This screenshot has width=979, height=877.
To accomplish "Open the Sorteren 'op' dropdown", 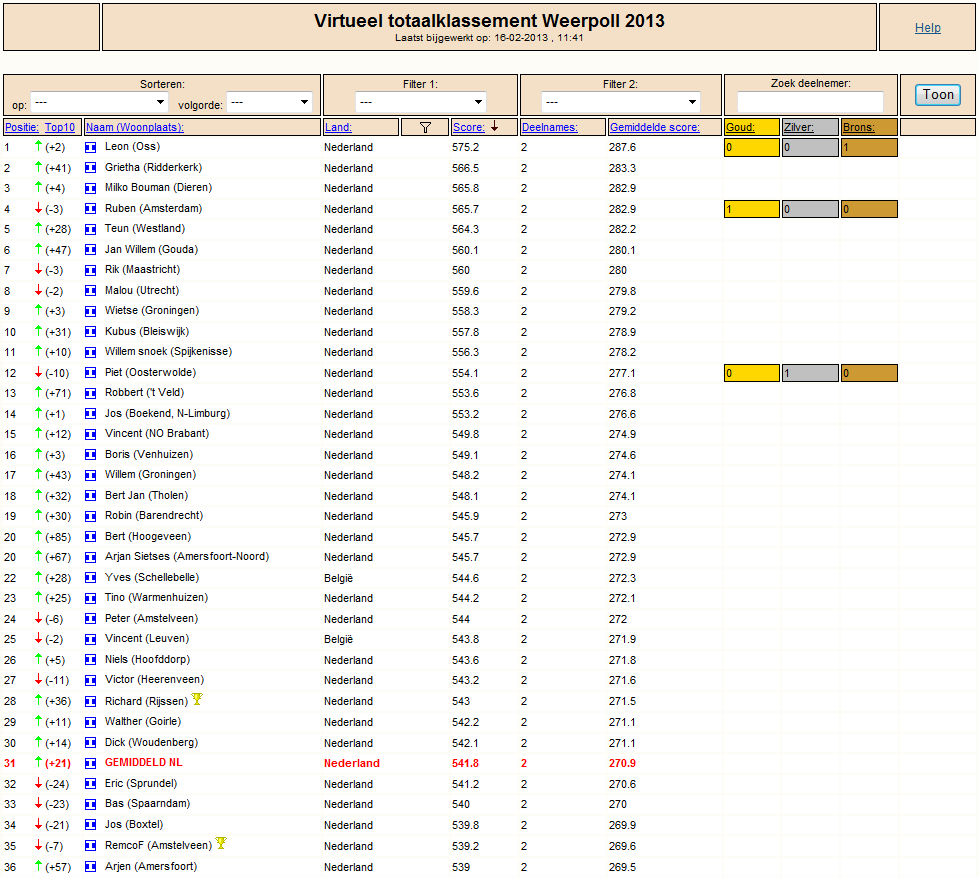I will (x=100, y=102).
